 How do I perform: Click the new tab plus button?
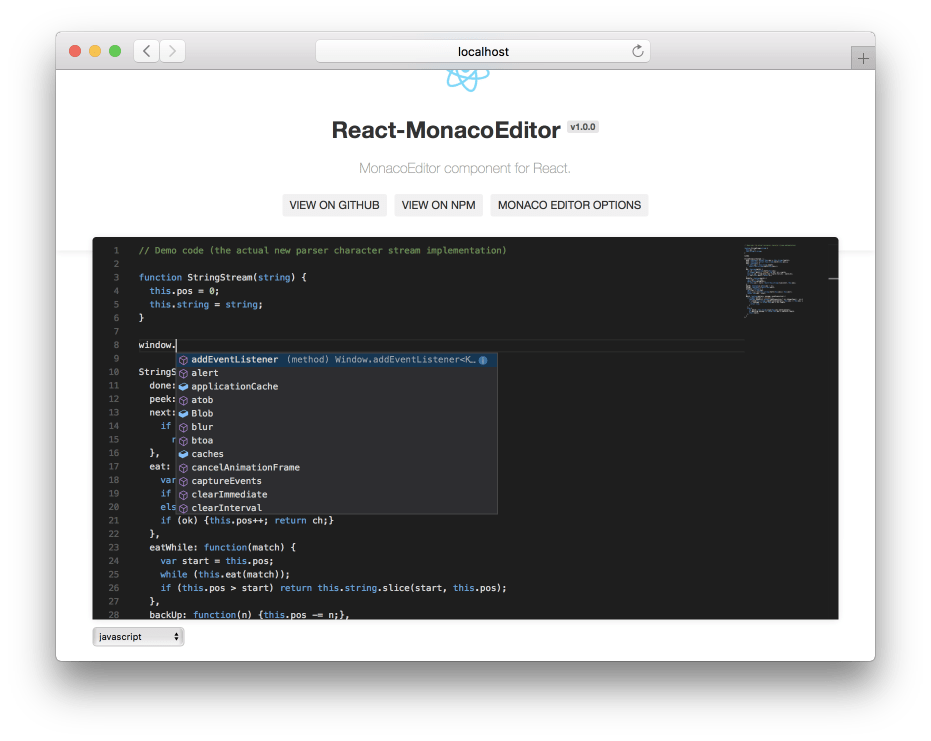[x=862, y=57]
